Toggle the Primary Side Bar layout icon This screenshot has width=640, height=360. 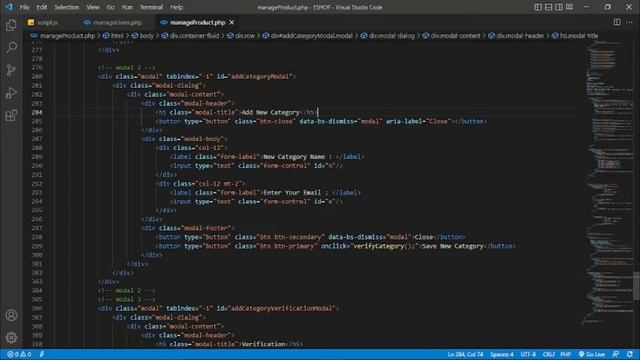pos(538,7)
